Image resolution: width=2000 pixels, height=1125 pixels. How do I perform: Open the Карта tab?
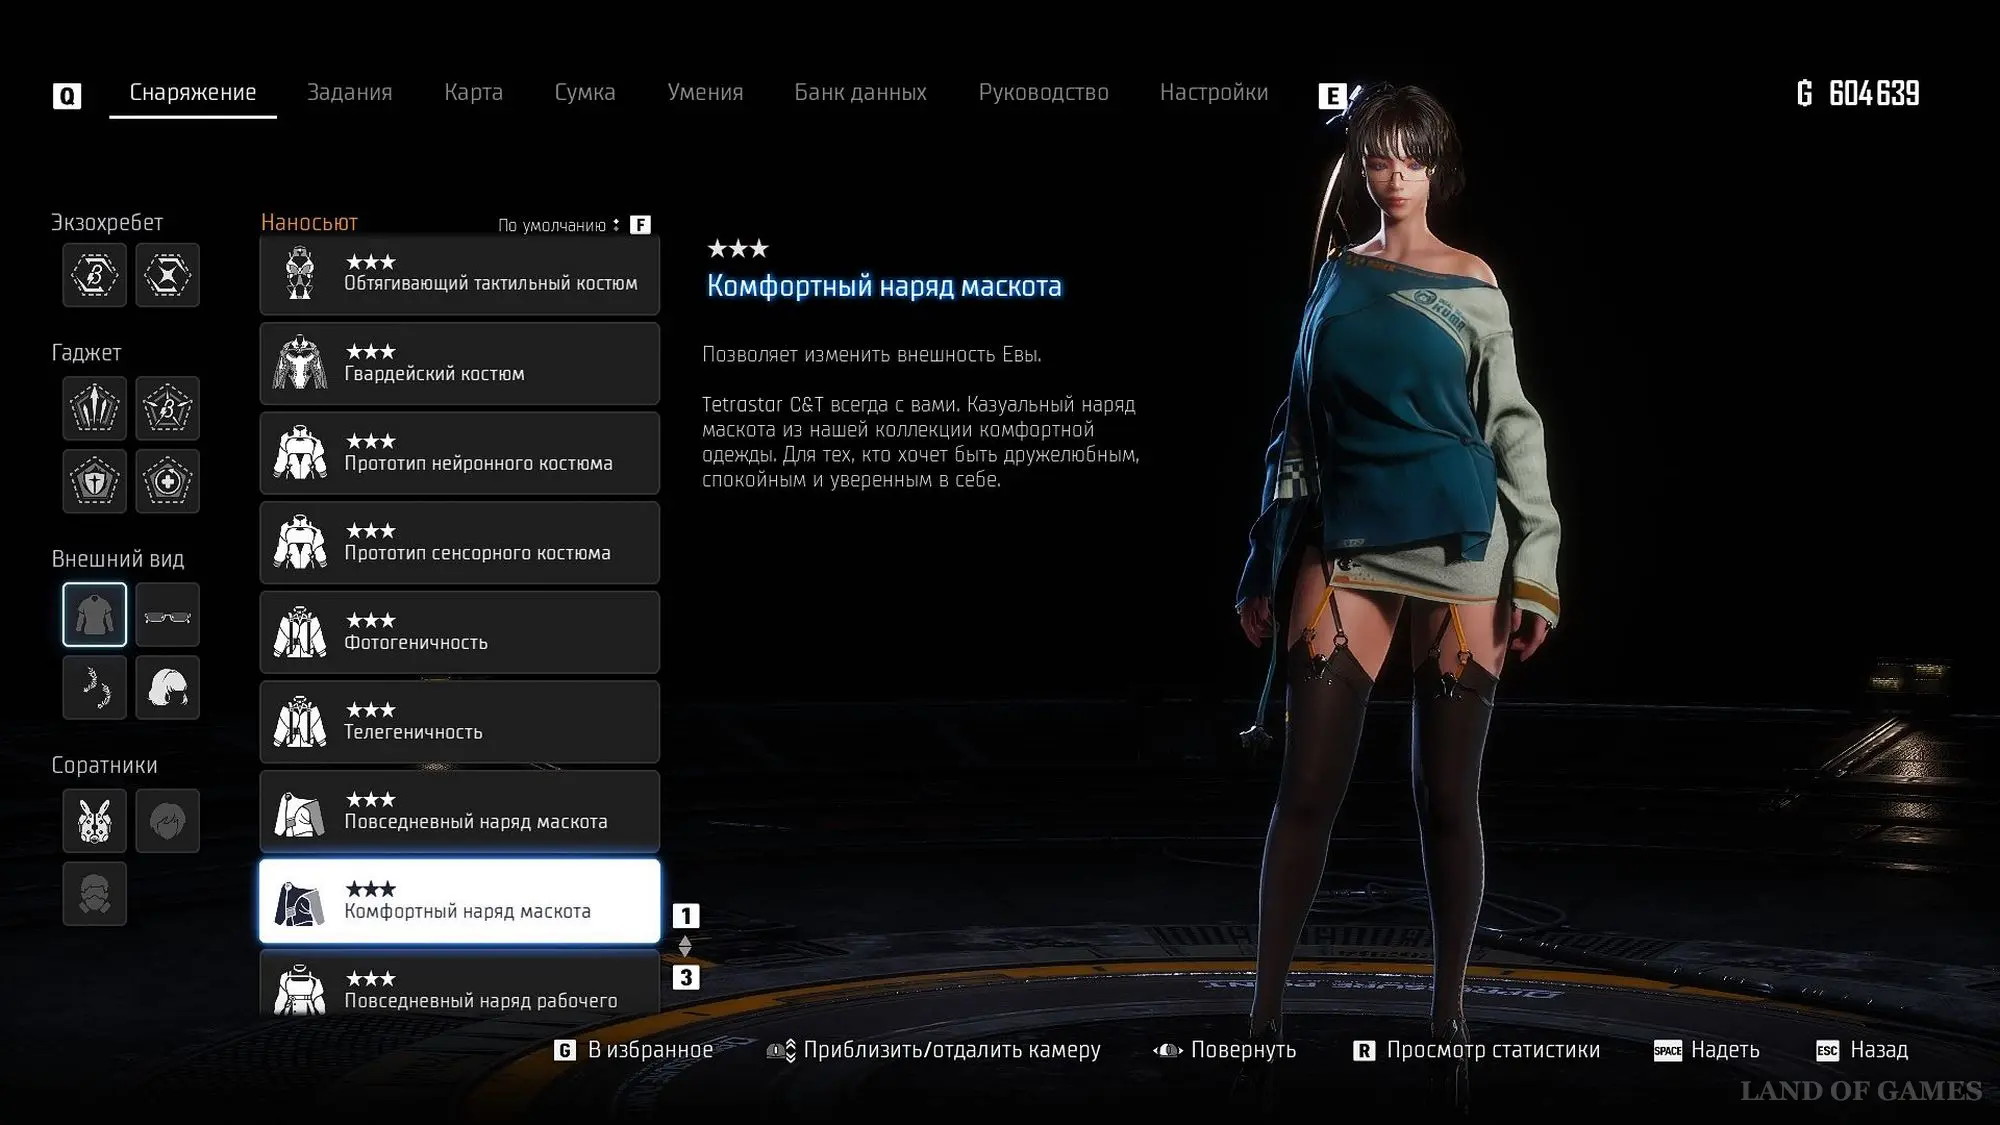tap(473, 93)
